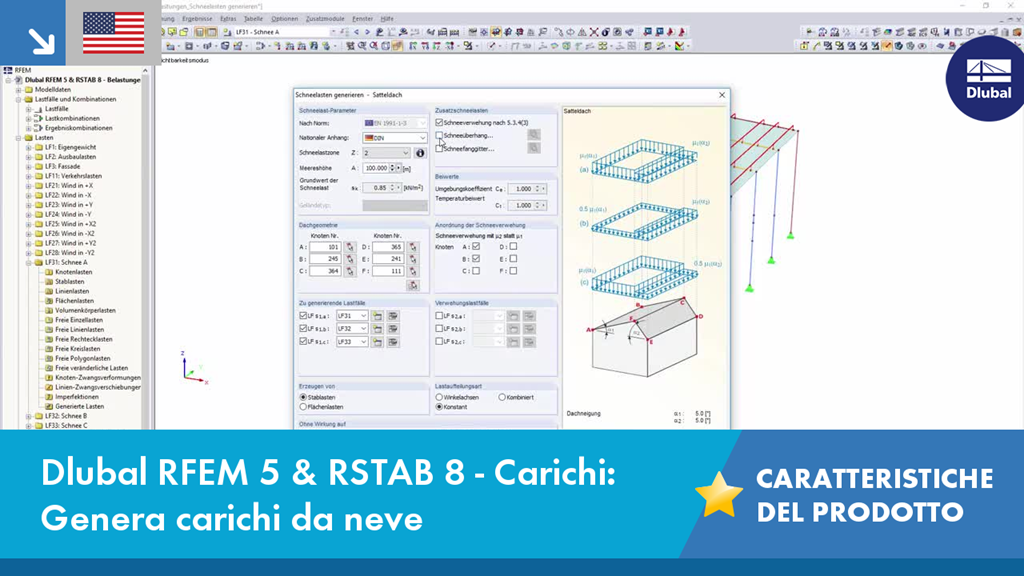The image size is (1024, 576).
Task: Open the Fenster menu
Action: click(362, 19)
